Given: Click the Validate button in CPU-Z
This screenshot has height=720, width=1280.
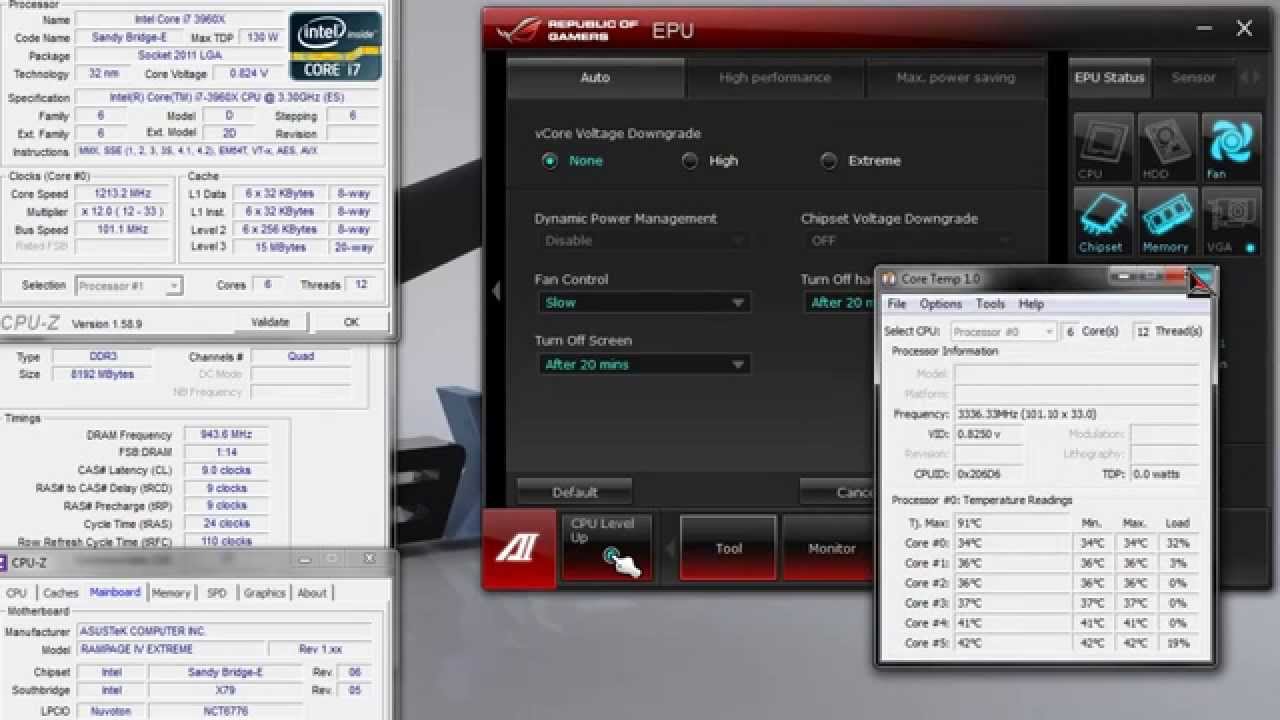Looking at the screenshot, I should [270, 322].
